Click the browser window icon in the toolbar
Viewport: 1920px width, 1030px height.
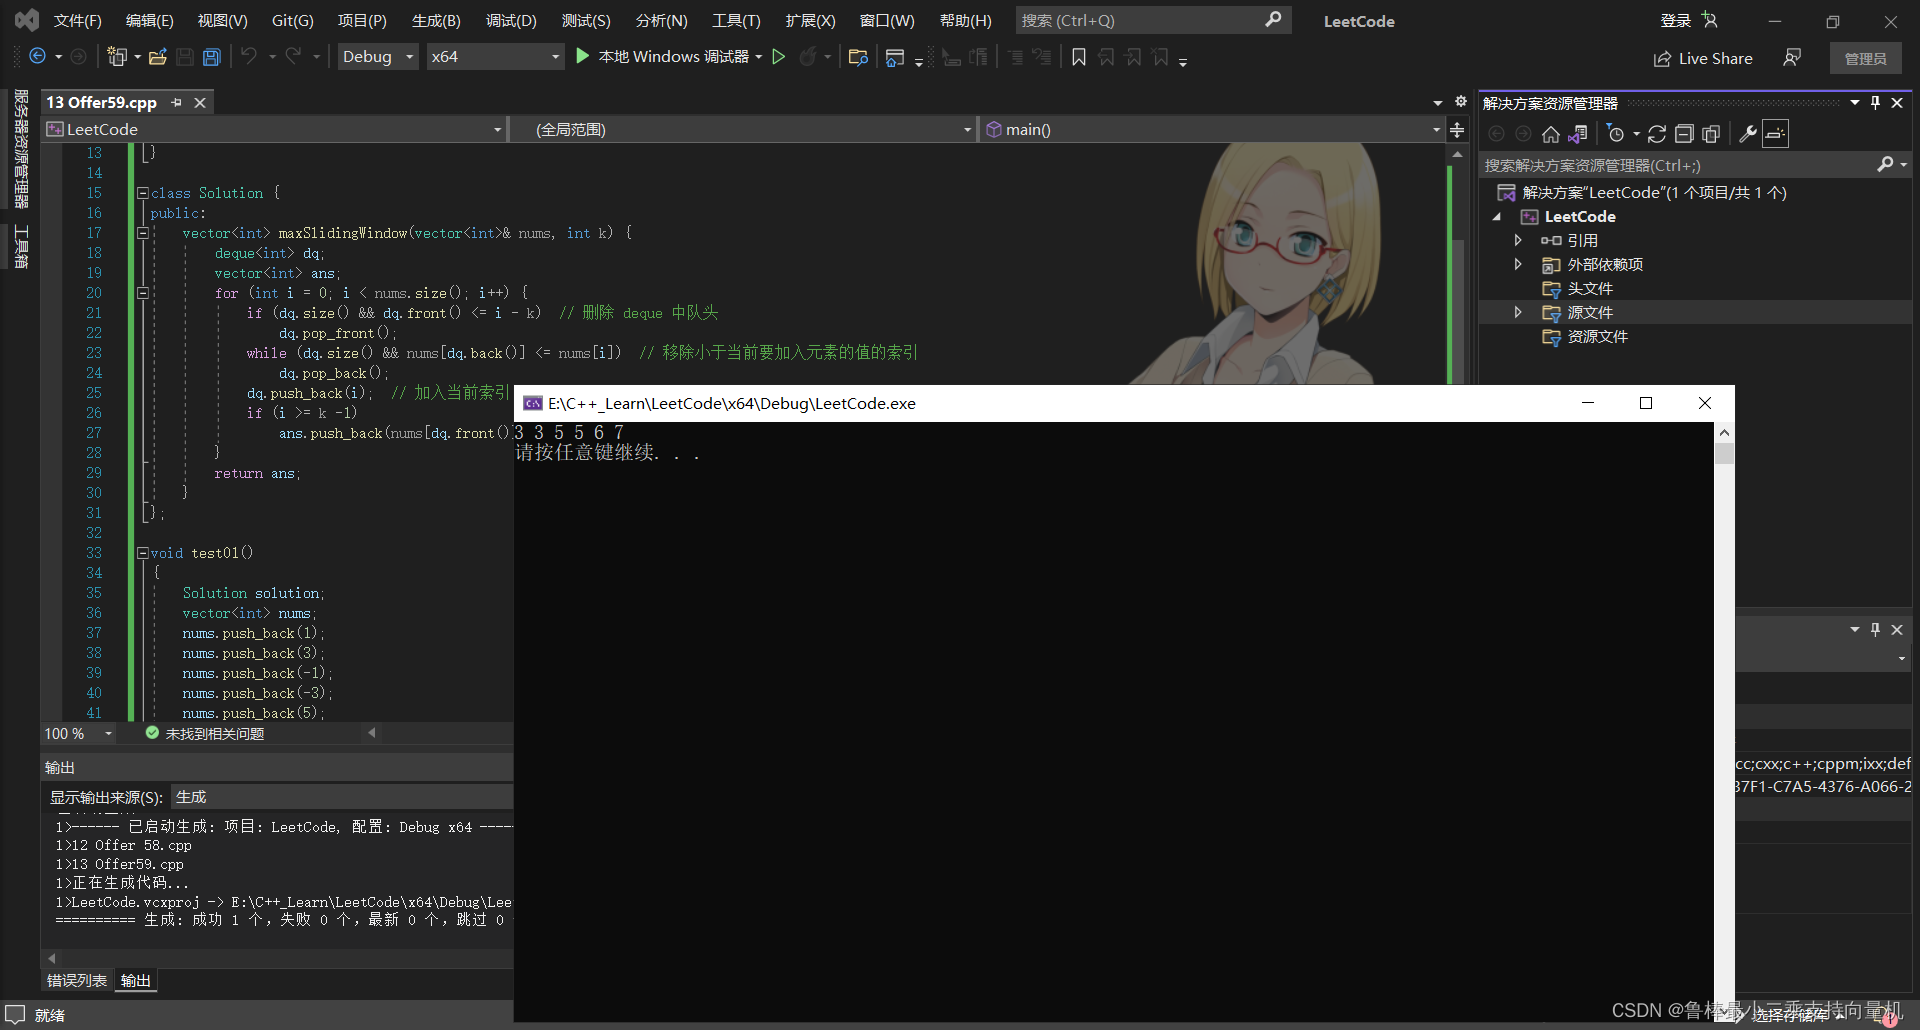(895, 57)
